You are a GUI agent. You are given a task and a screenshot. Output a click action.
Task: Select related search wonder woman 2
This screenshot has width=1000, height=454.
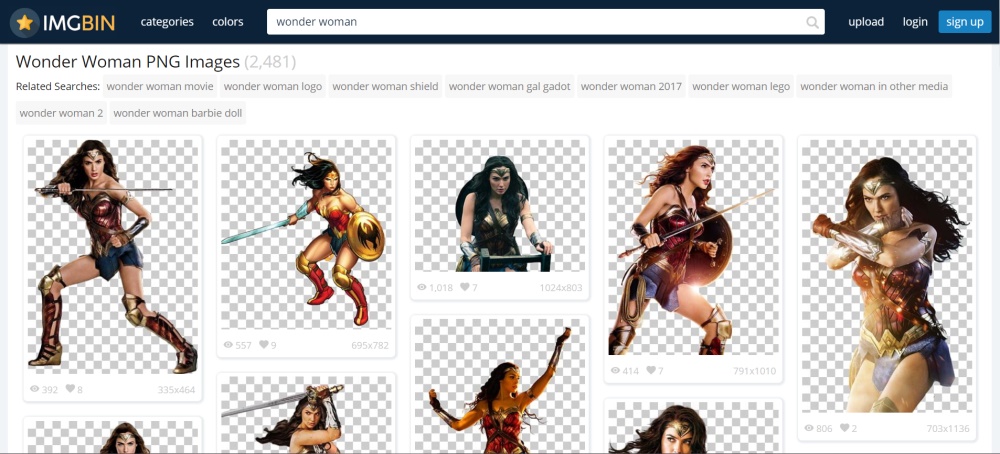click(x=61, y=113)
